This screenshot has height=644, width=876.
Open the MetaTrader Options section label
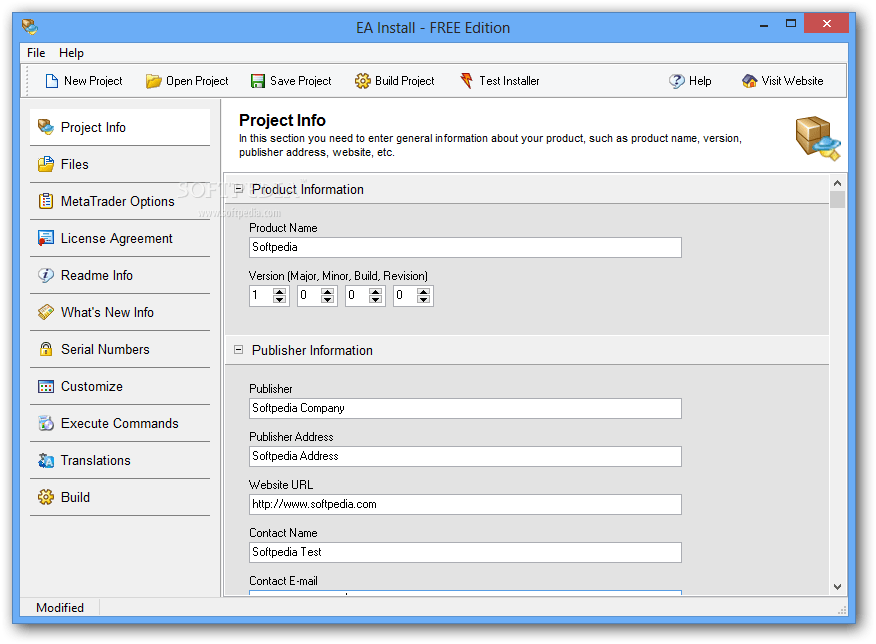coord(118,202)
